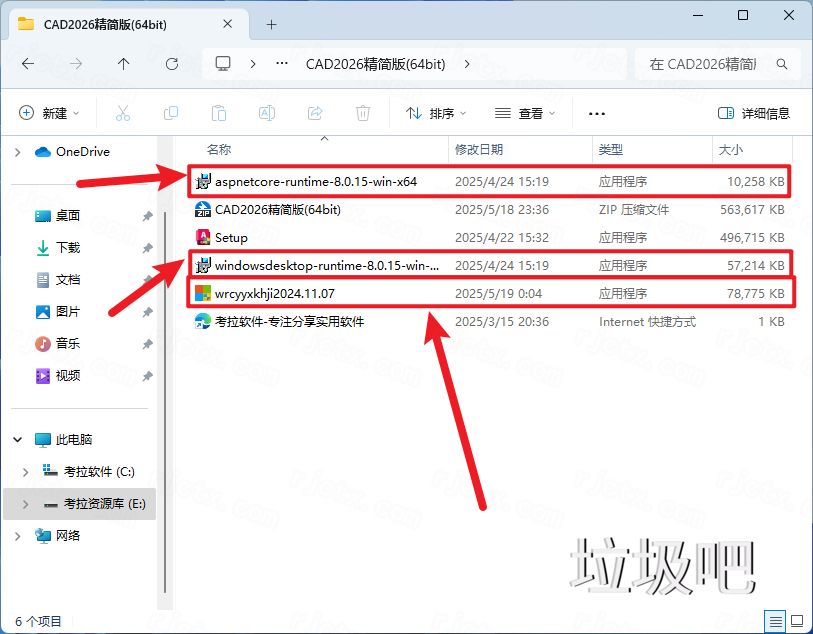Select the Cut icon in the toolbar

coord(123,113)
